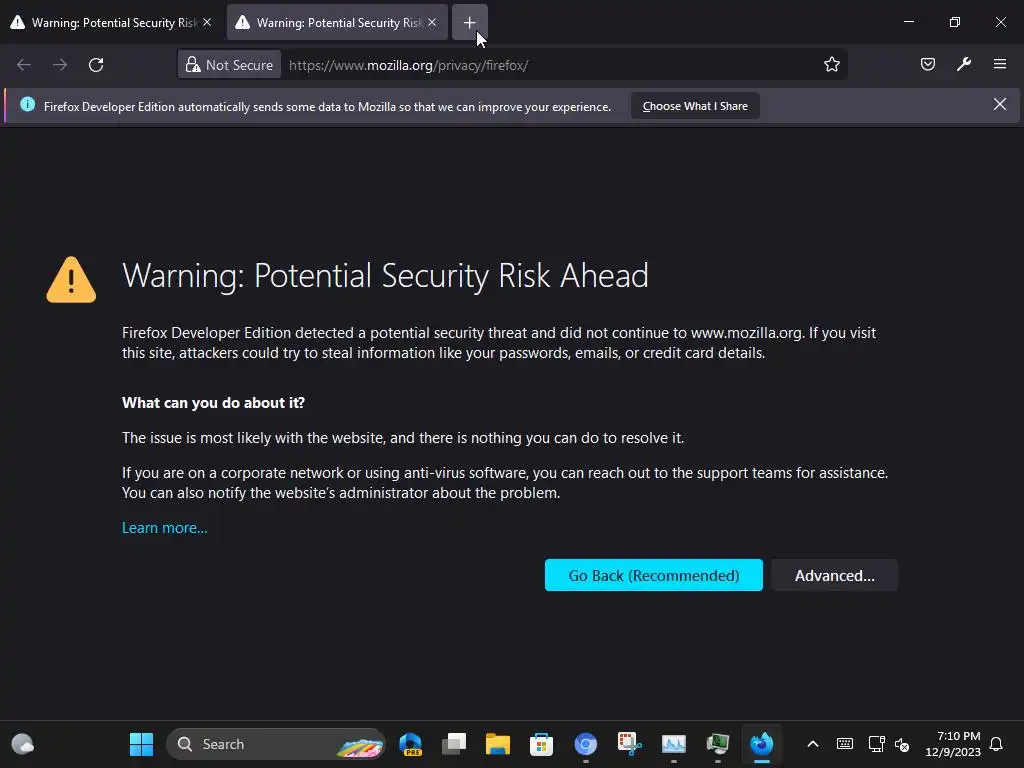
Task: Open the clock showing 7:10 PM 12/9/2023
Action: (953, 744)
